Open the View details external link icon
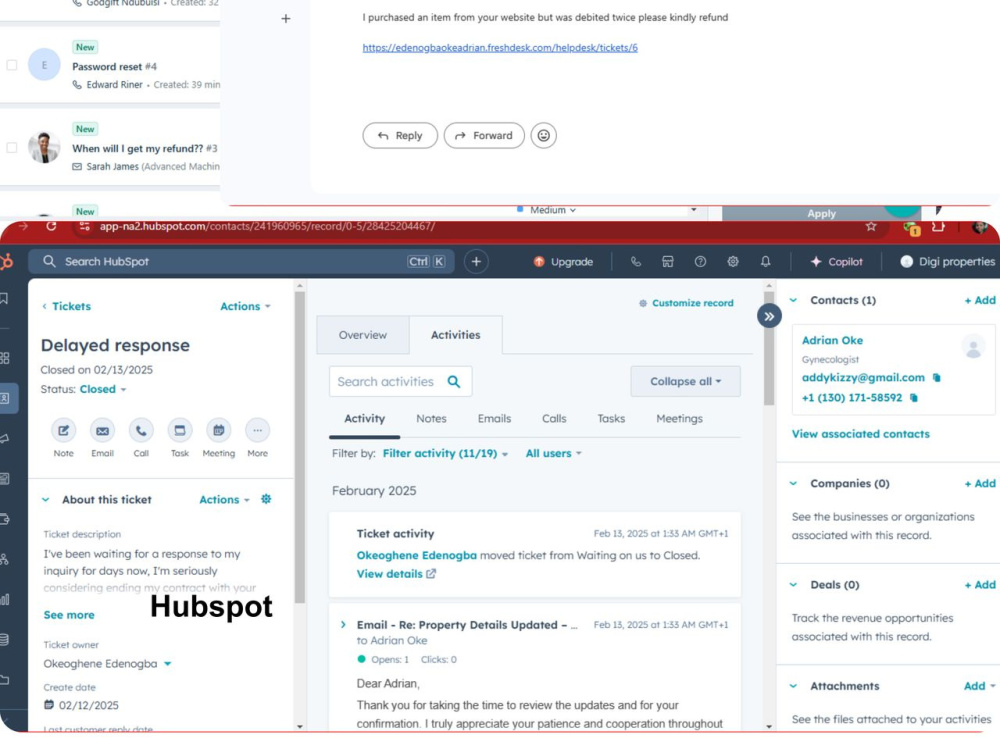This screenshot has height=749, width=1000. tap(431, 574)
